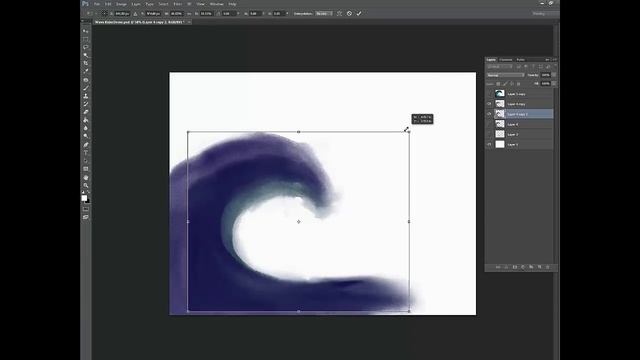
Task: Commit the transform with the checkmark
Action: (x=359, y=13)
